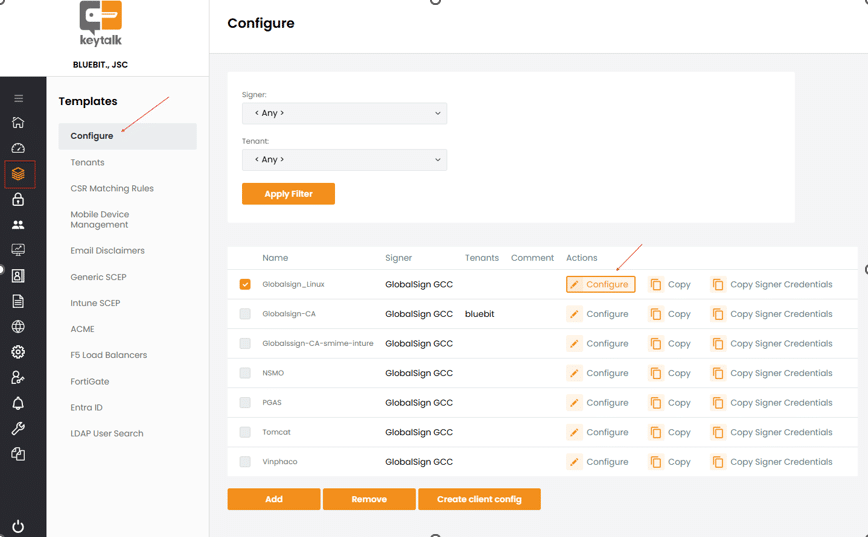Screen dimensions: 868x537
Task: Go to CSR Matching Rules section
Action: [x=112, y=188]
